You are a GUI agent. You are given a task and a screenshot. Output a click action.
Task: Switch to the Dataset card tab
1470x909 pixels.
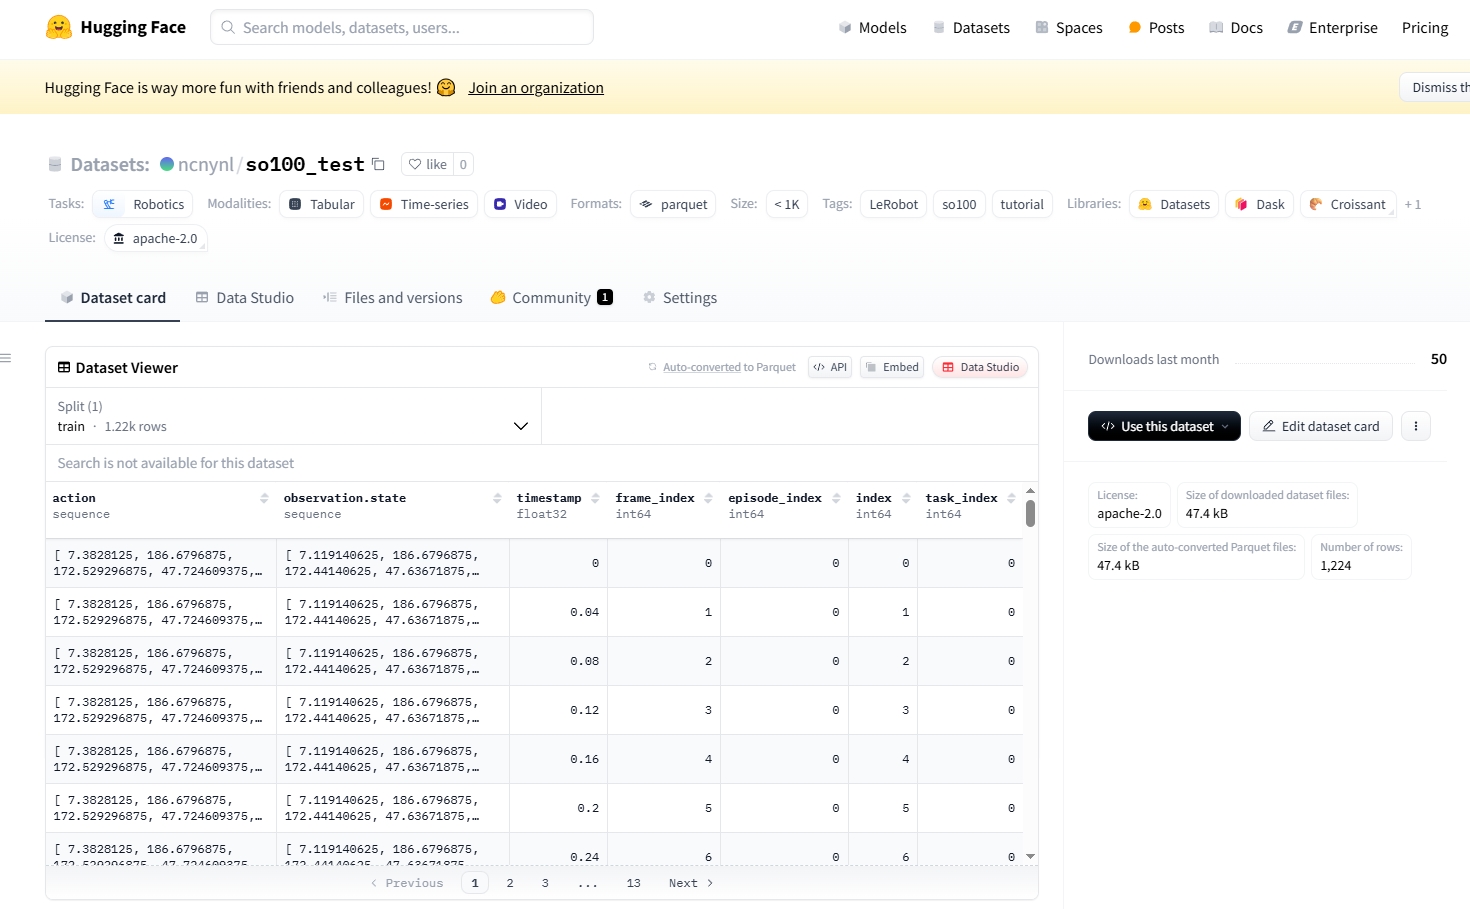point(112,298)
